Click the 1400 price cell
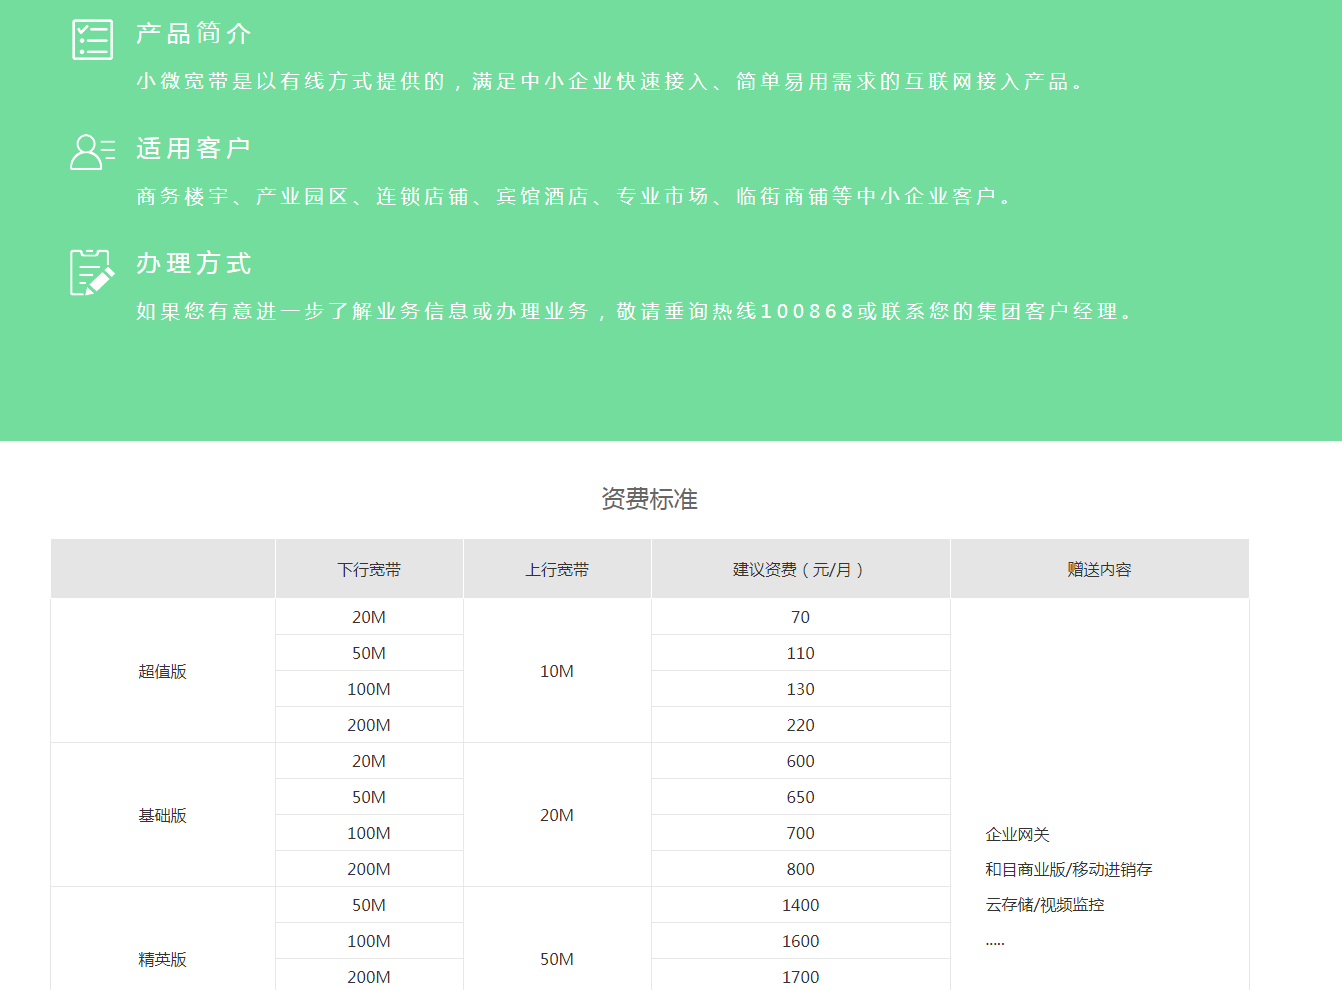This screenshot has width=1342, height=990. 800,906
